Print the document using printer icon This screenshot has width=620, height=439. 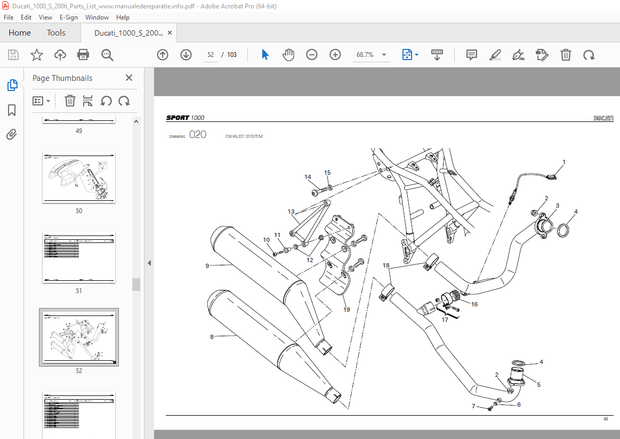coord(83,55)
